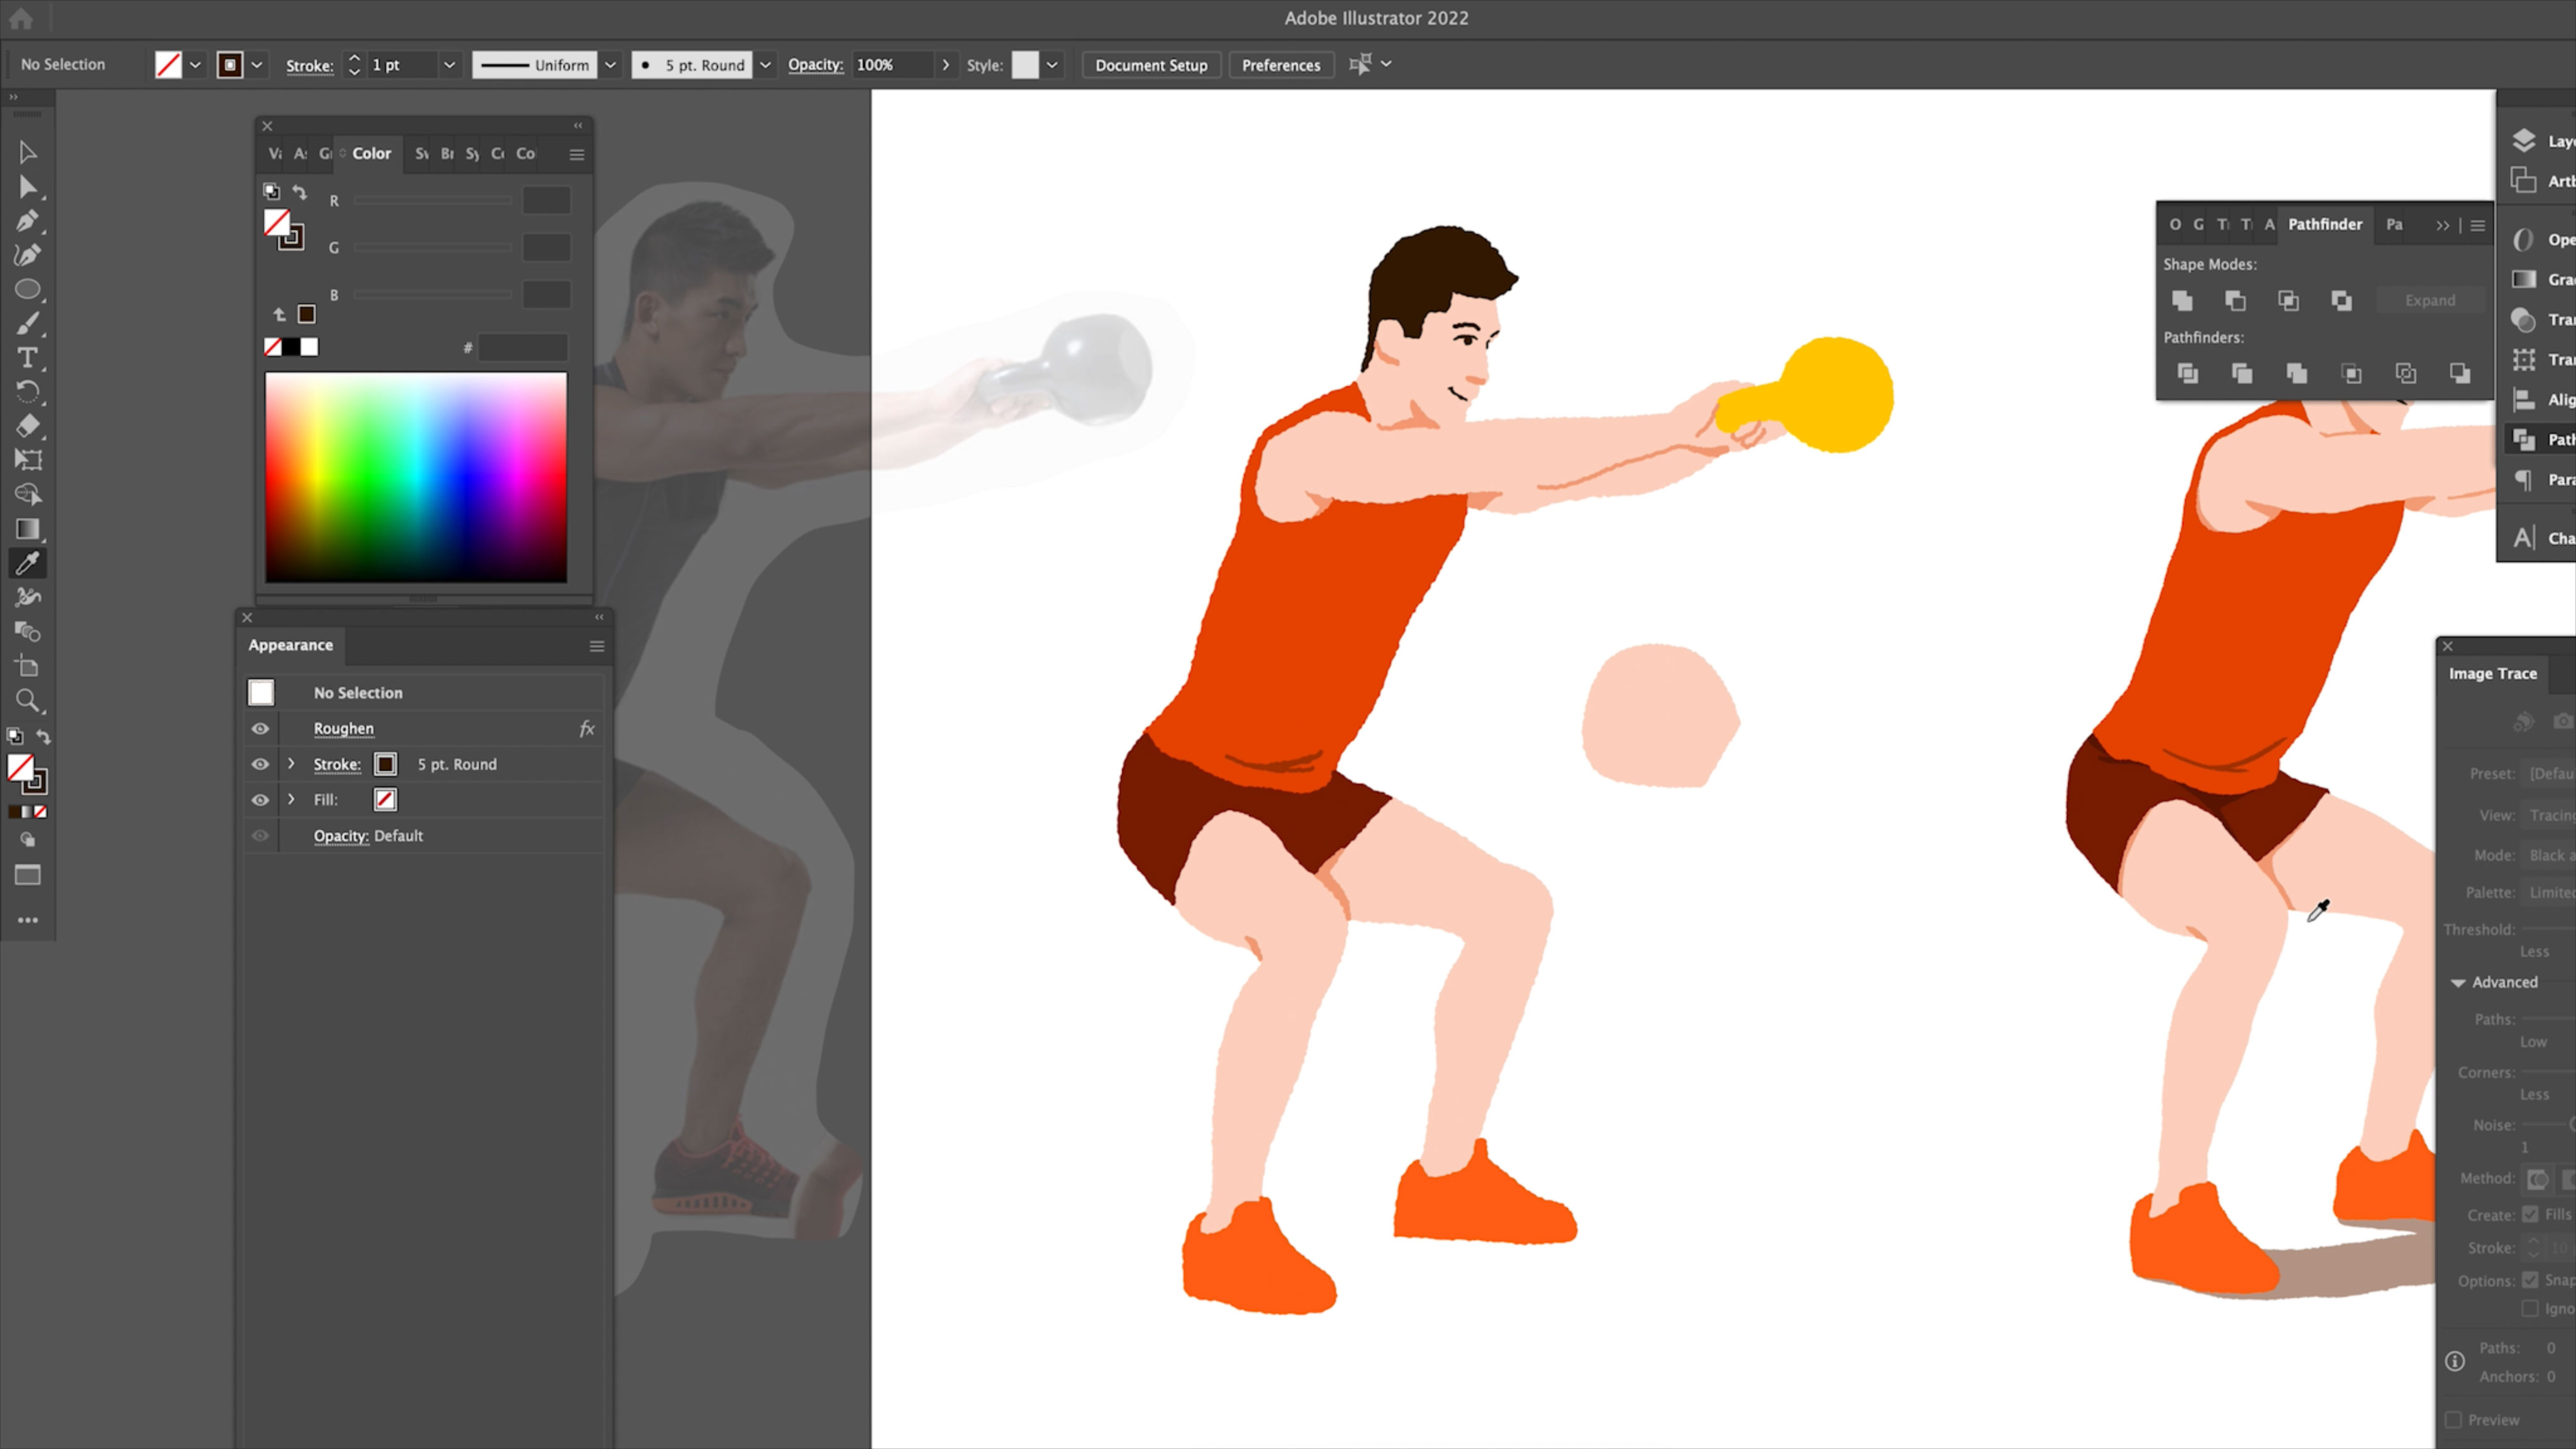Select the Paintbrush tool
This screenshot has height=1449, width=2576.
pyautogui.click(x=27, y=323)
